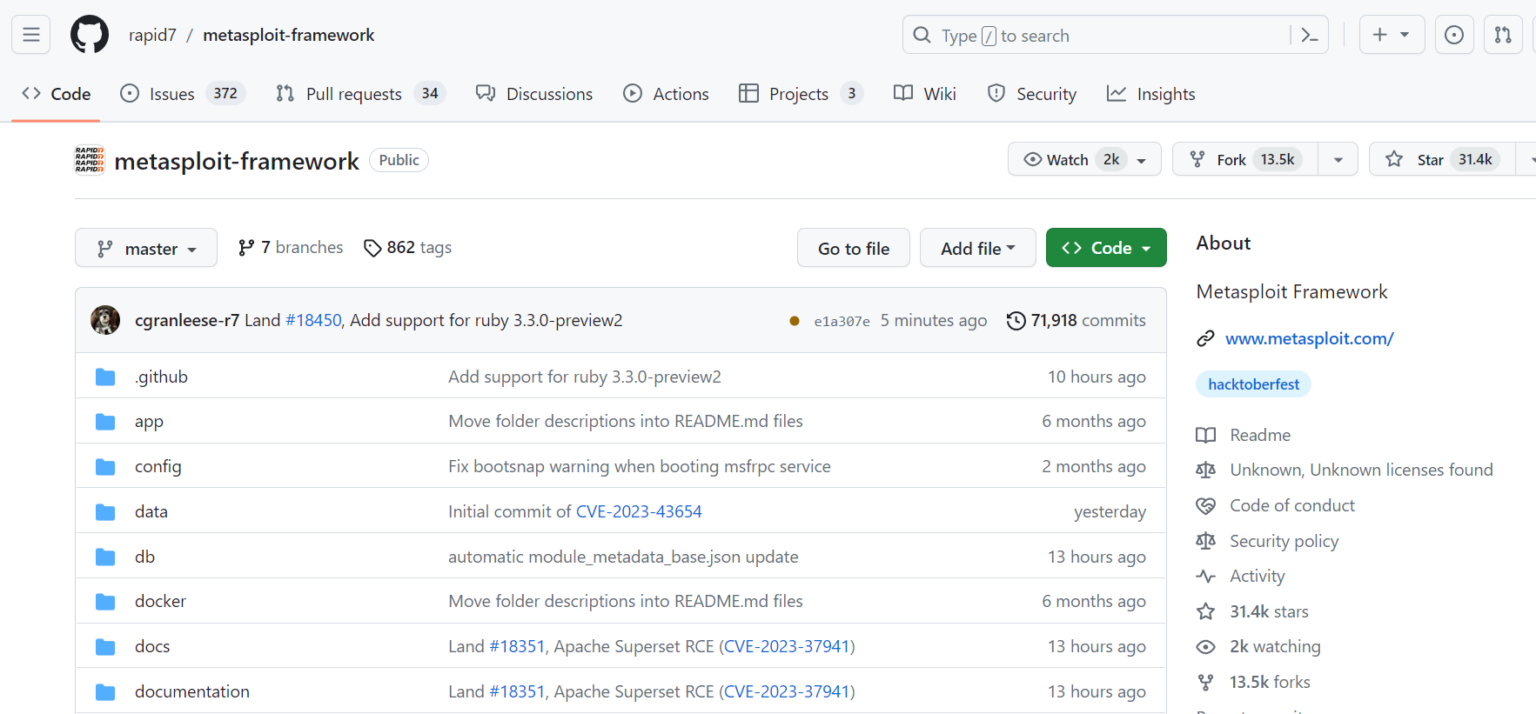The width and height of the screenshot is (1536, 714).
Task: Open the Add file dropdown
Action: pos(978,248)
